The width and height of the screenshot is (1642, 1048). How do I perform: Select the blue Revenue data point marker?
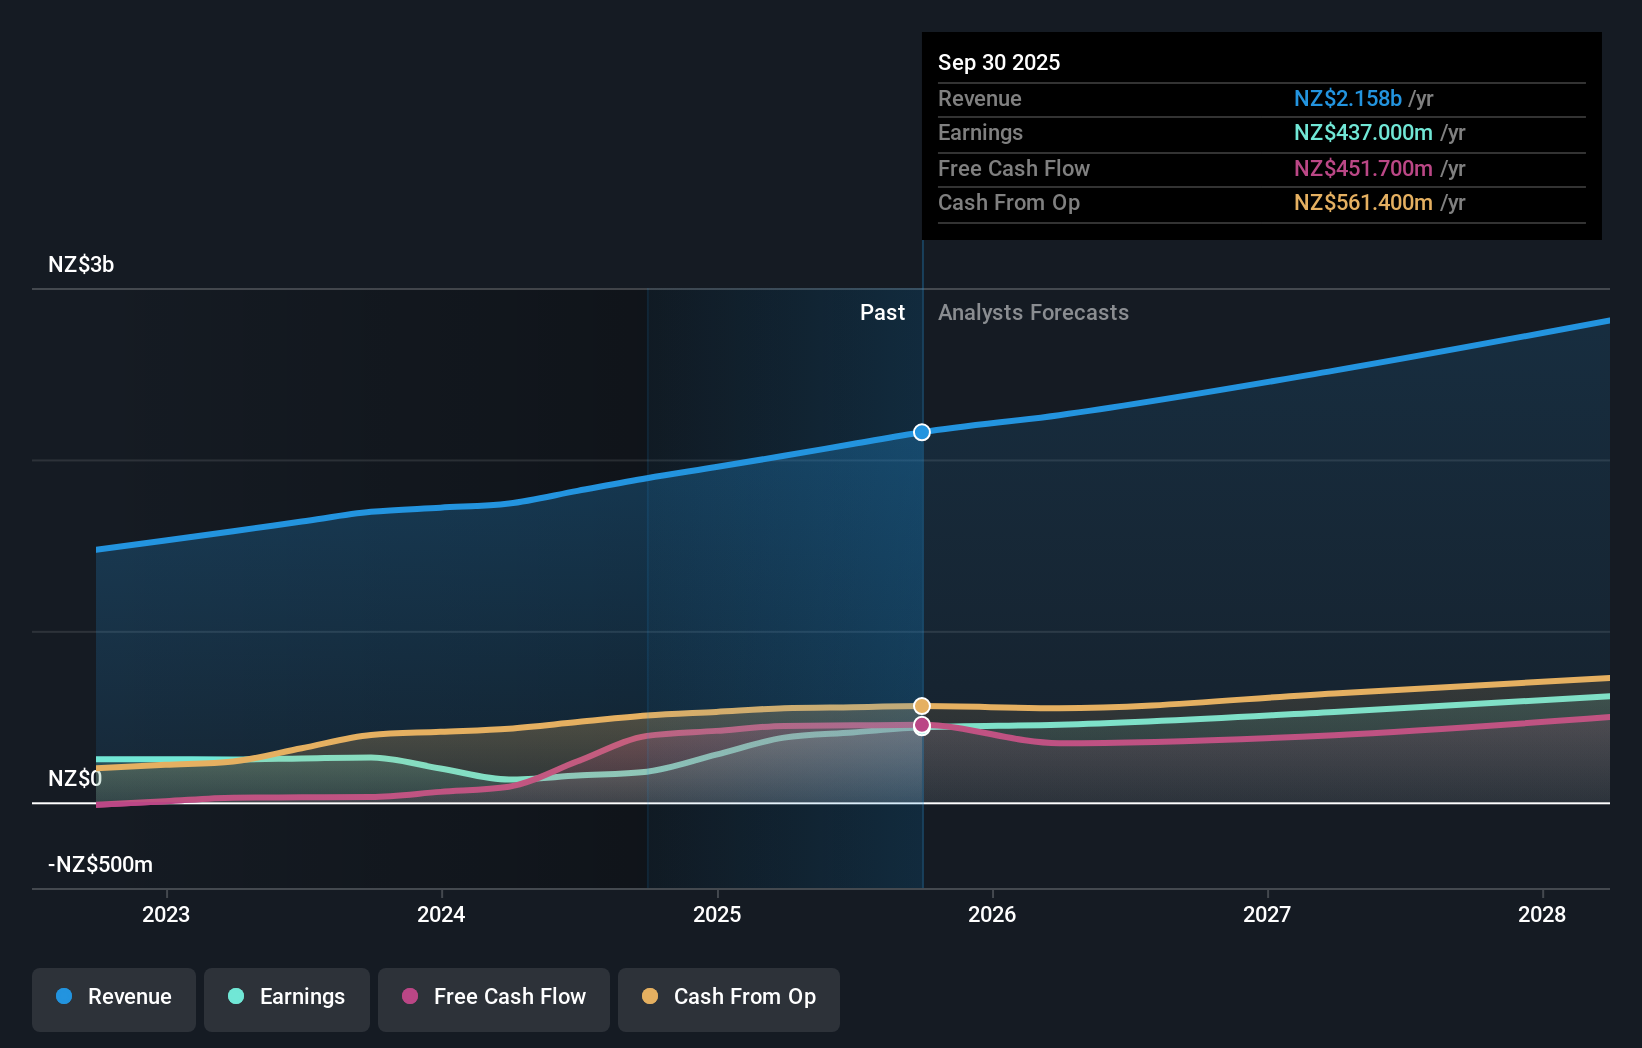tap(921, 432)
